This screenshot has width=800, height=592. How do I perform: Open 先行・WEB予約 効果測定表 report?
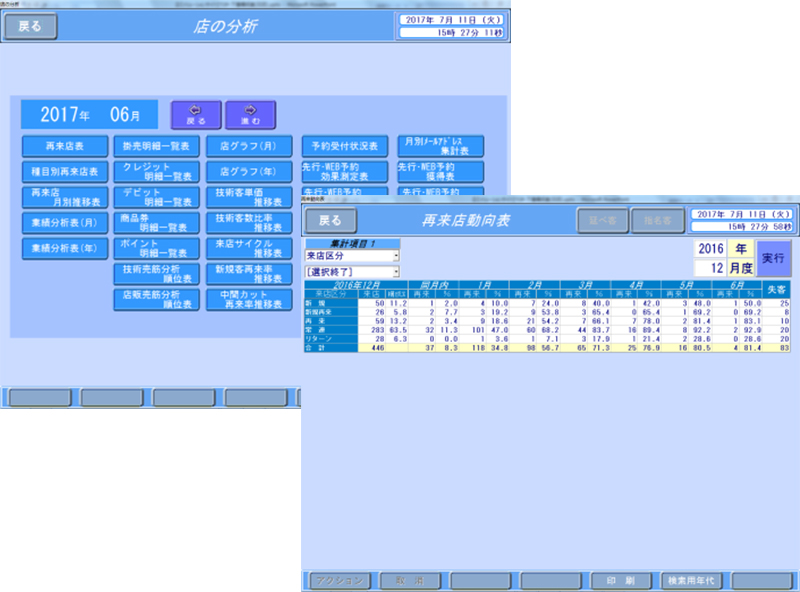[x=345, y=171]
